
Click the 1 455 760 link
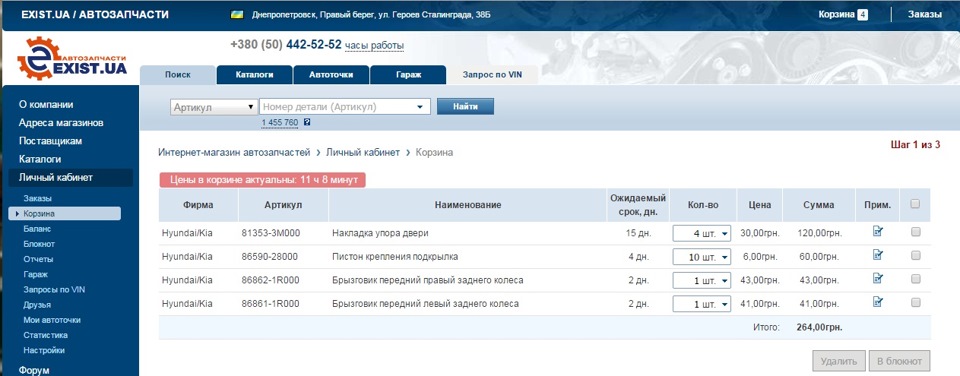280,123
